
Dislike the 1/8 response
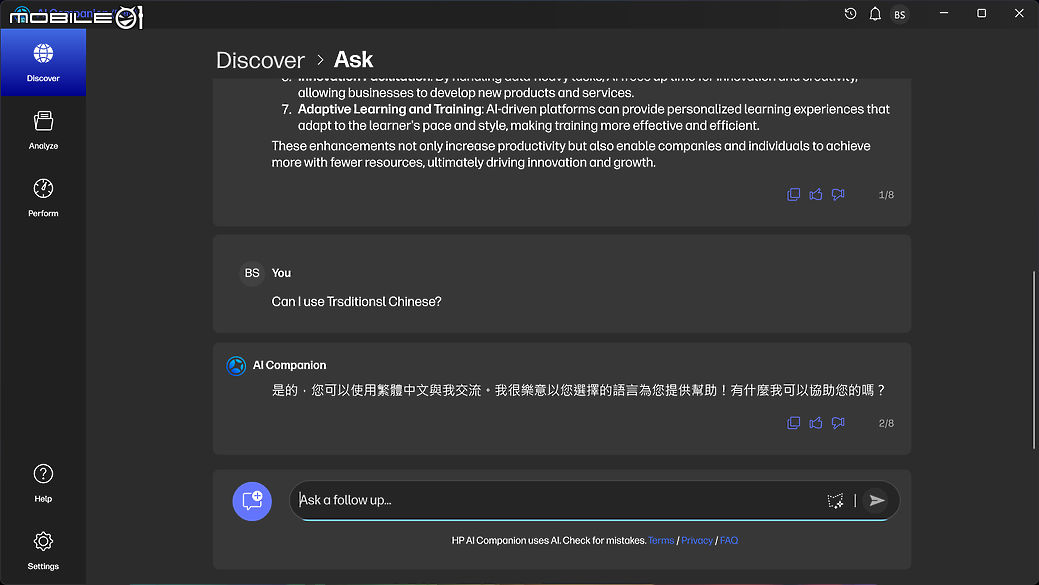[x=838, y=195]
